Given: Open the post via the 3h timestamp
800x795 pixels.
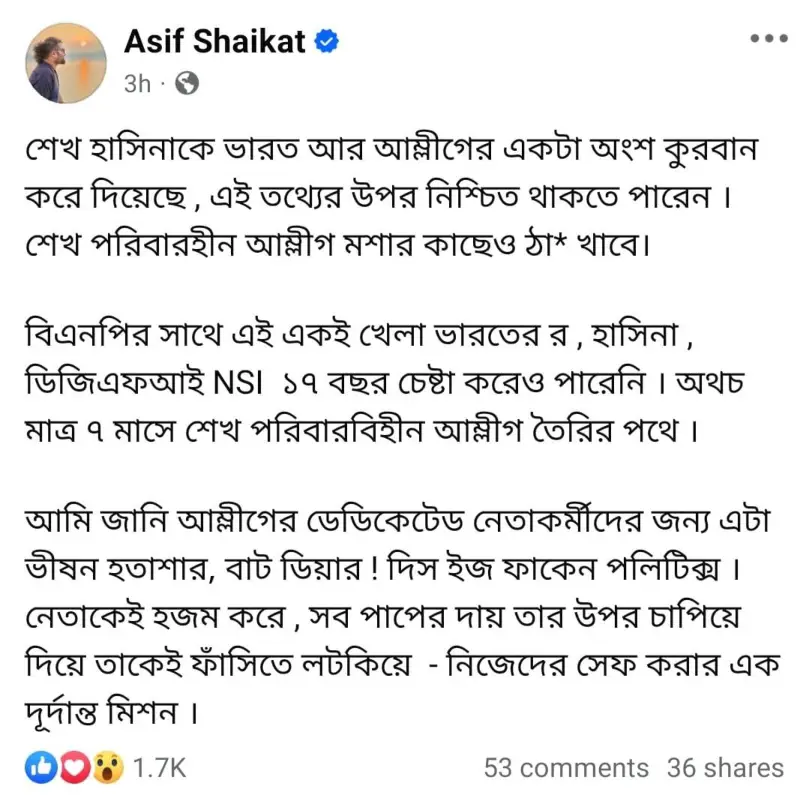Looking at the screenshot, I should 137,83.
